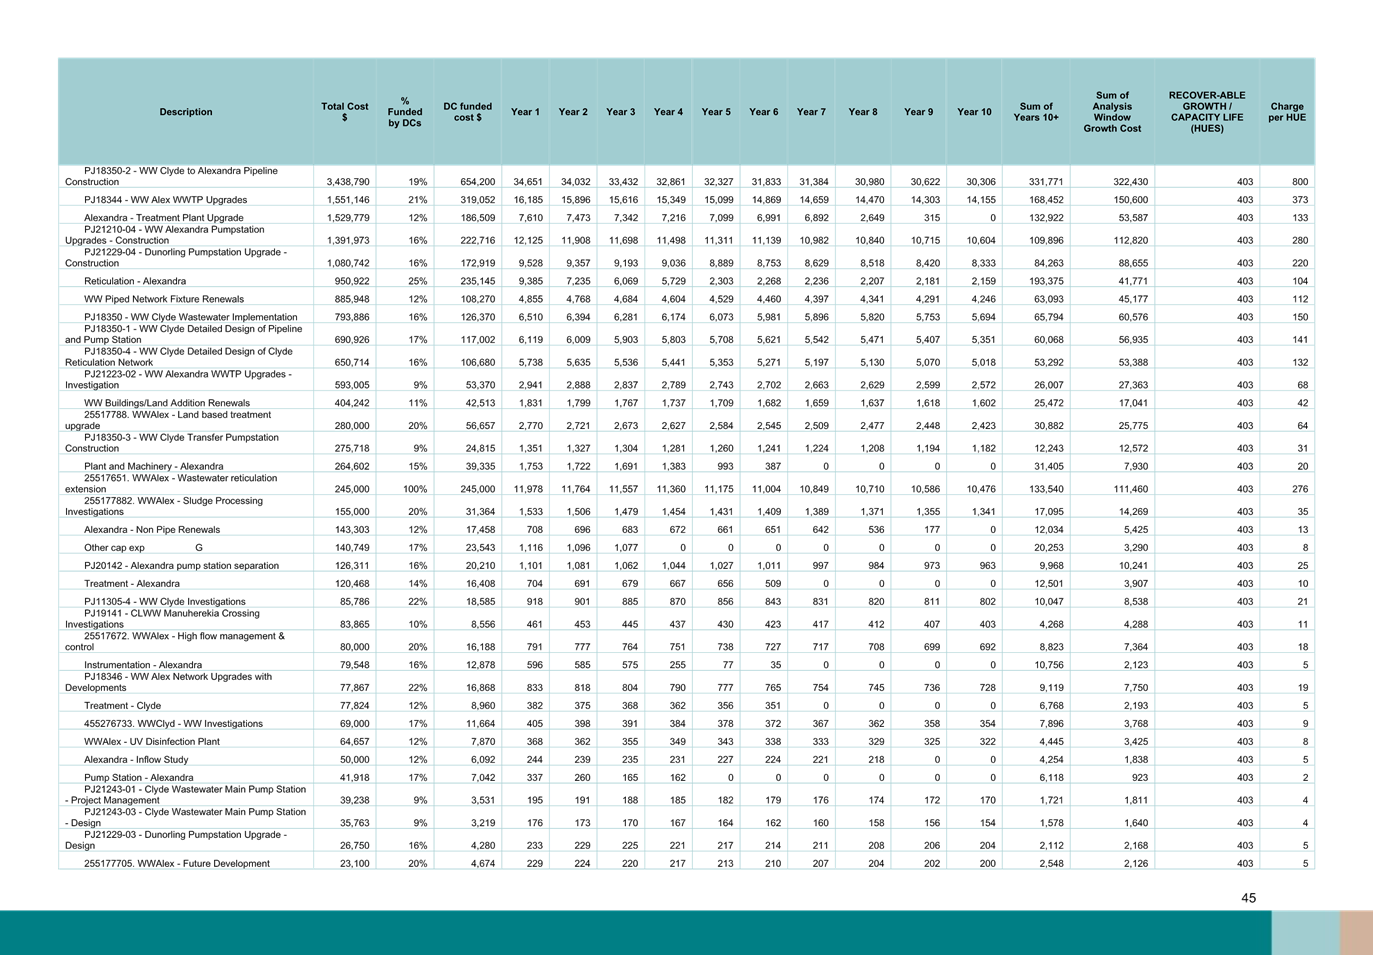Click the Sum of Years 10+ header
The width and height of the screenshot is (1373, 955).
(1036, 112)
